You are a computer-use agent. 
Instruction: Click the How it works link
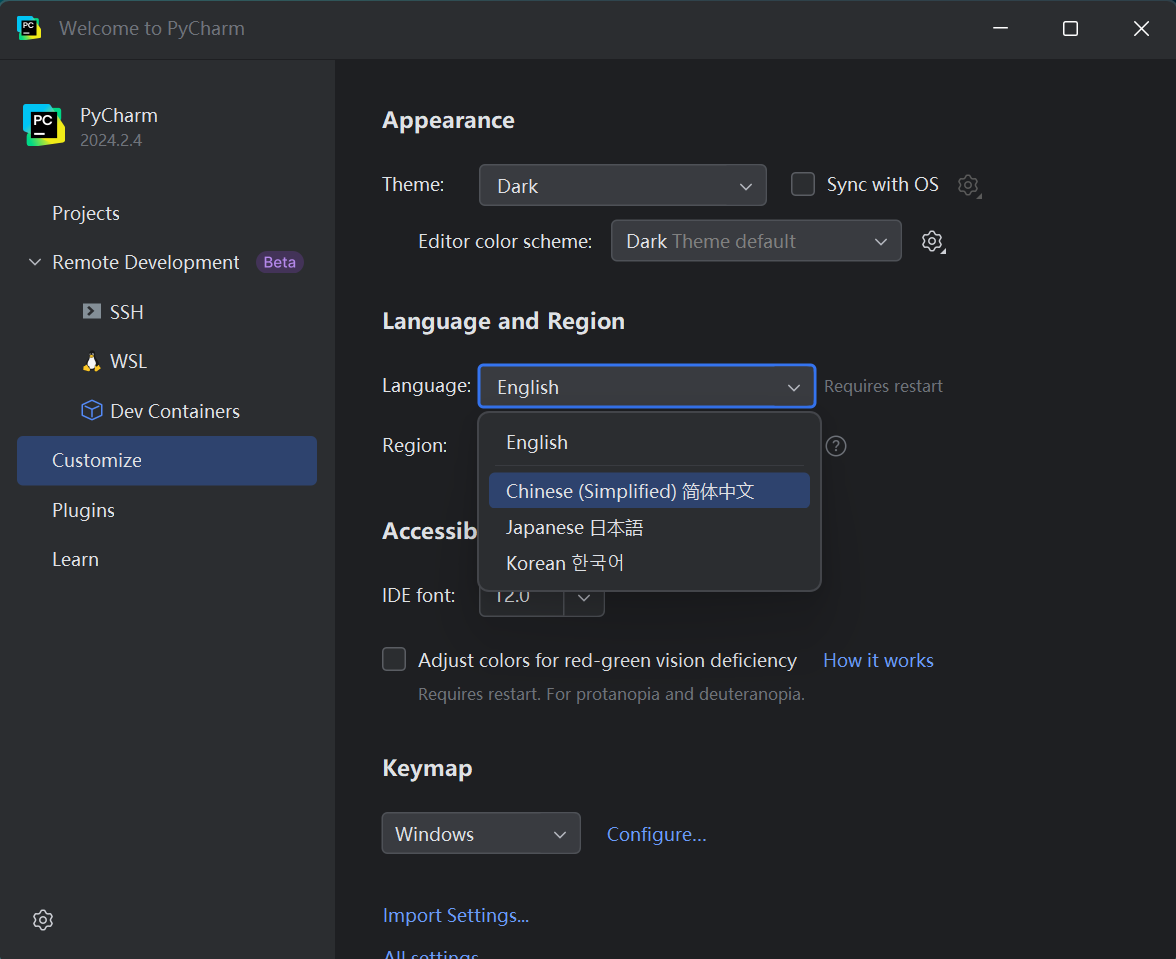coord(878,660)
